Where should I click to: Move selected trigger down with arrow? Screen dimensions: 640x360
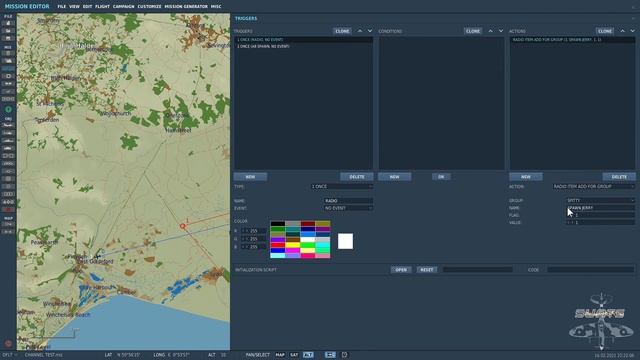click(370, 31)
